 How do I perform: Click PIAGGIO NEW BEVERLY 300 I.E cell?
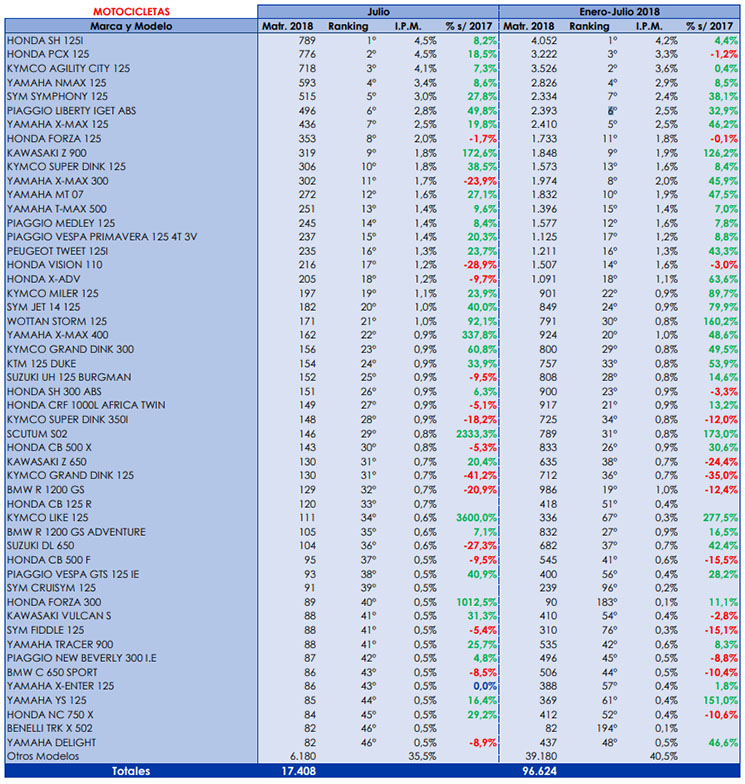coord(82,658)
